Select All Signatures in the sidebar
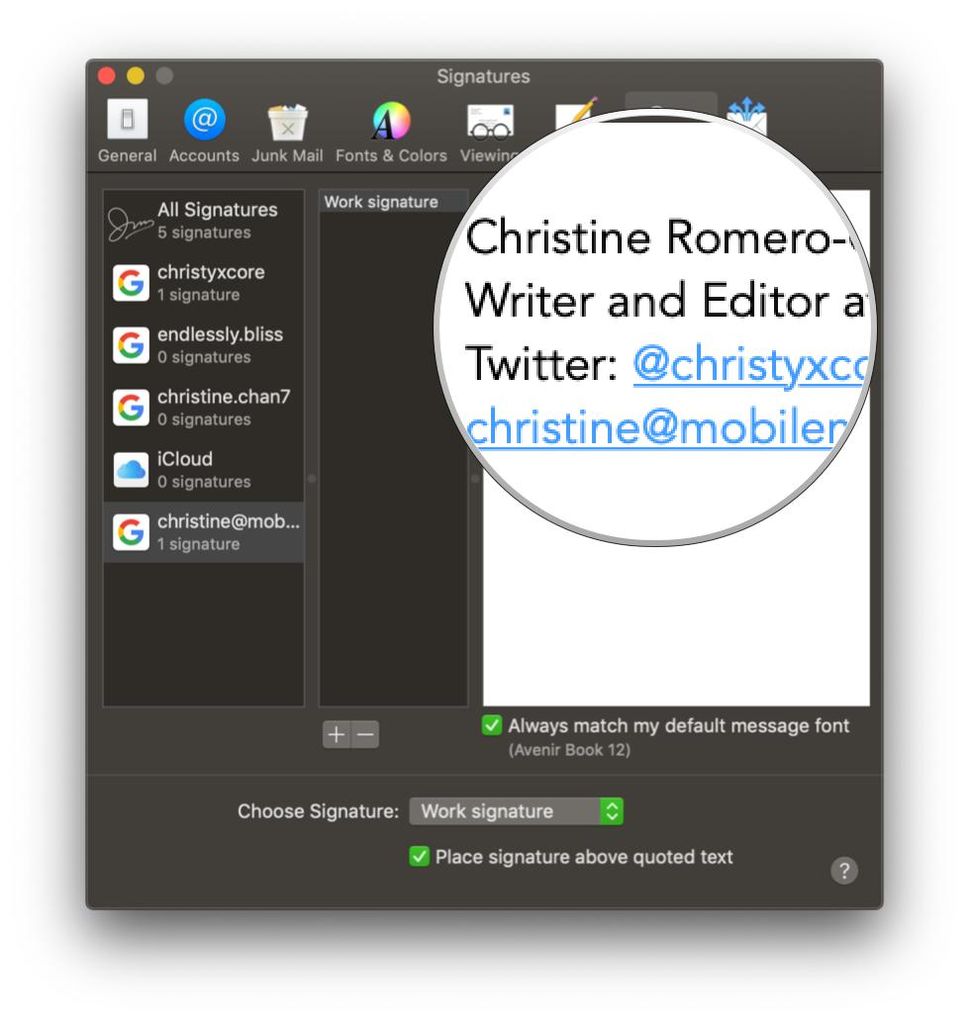The height and width of the screenshot is (1021, 970). 218,210
